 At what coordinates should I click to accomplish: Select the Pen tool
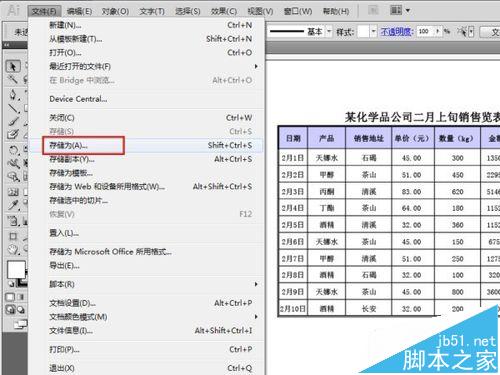click(13, 95)
